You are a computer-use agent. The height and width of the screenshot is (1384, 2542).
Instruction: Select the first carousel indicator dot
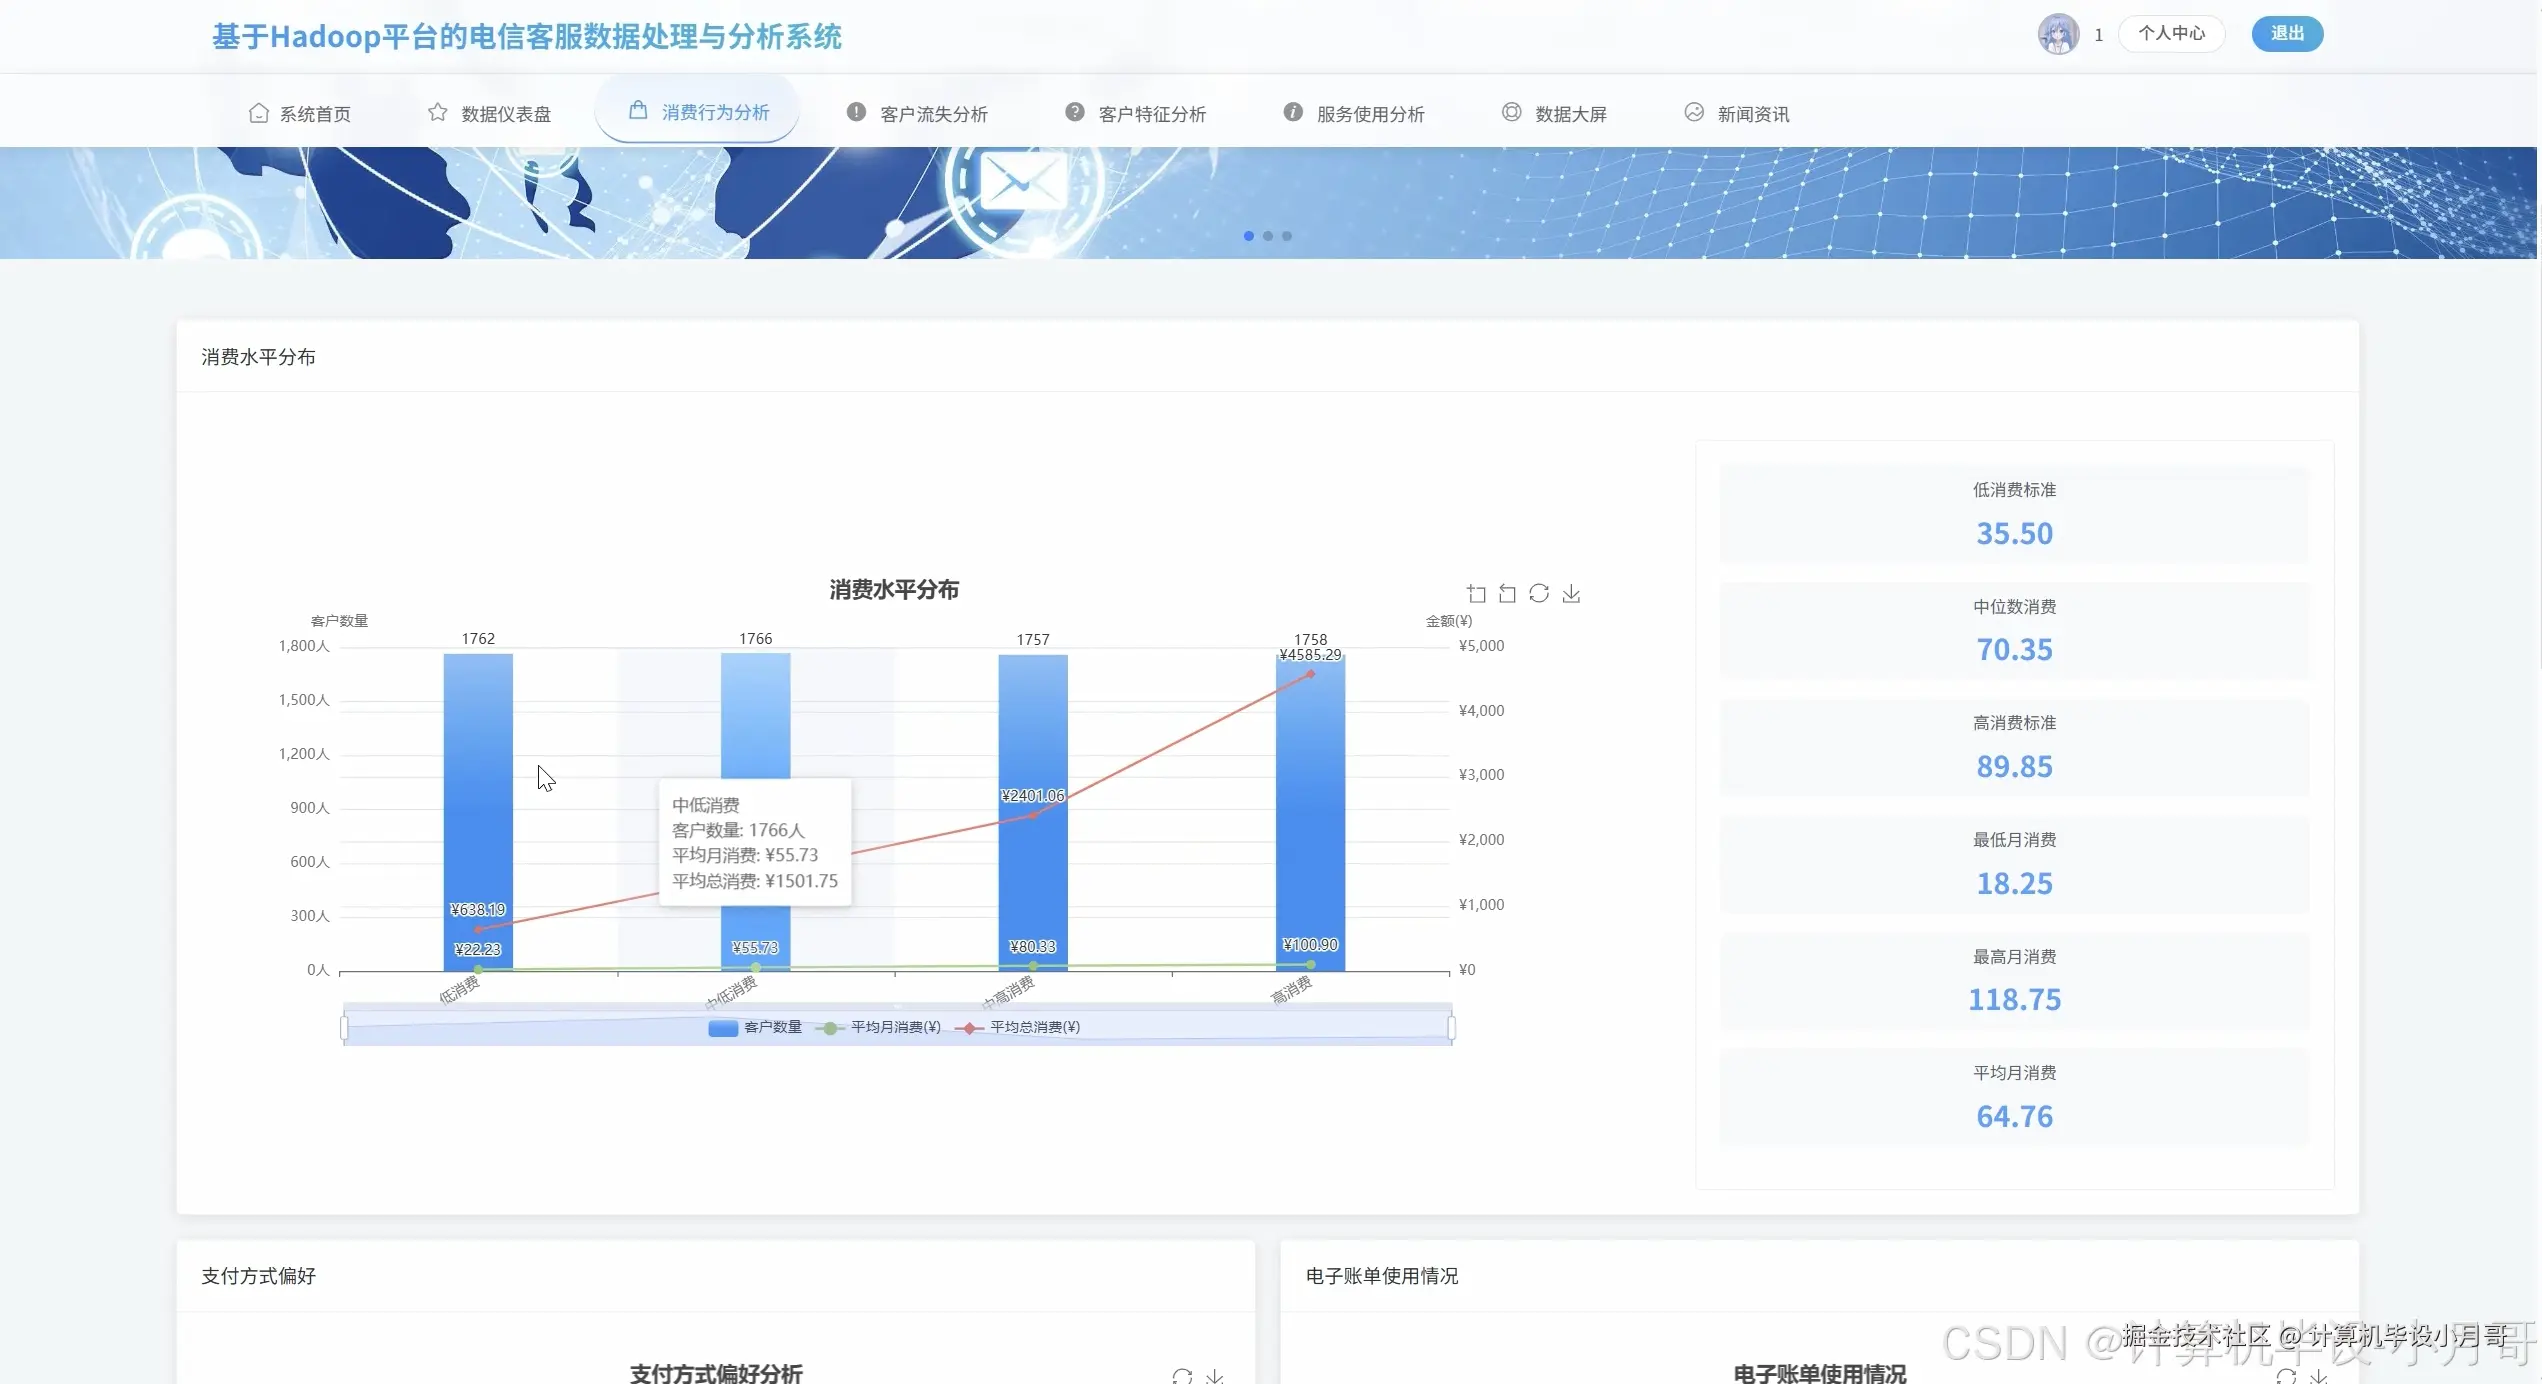click(x=1248, y=236)
